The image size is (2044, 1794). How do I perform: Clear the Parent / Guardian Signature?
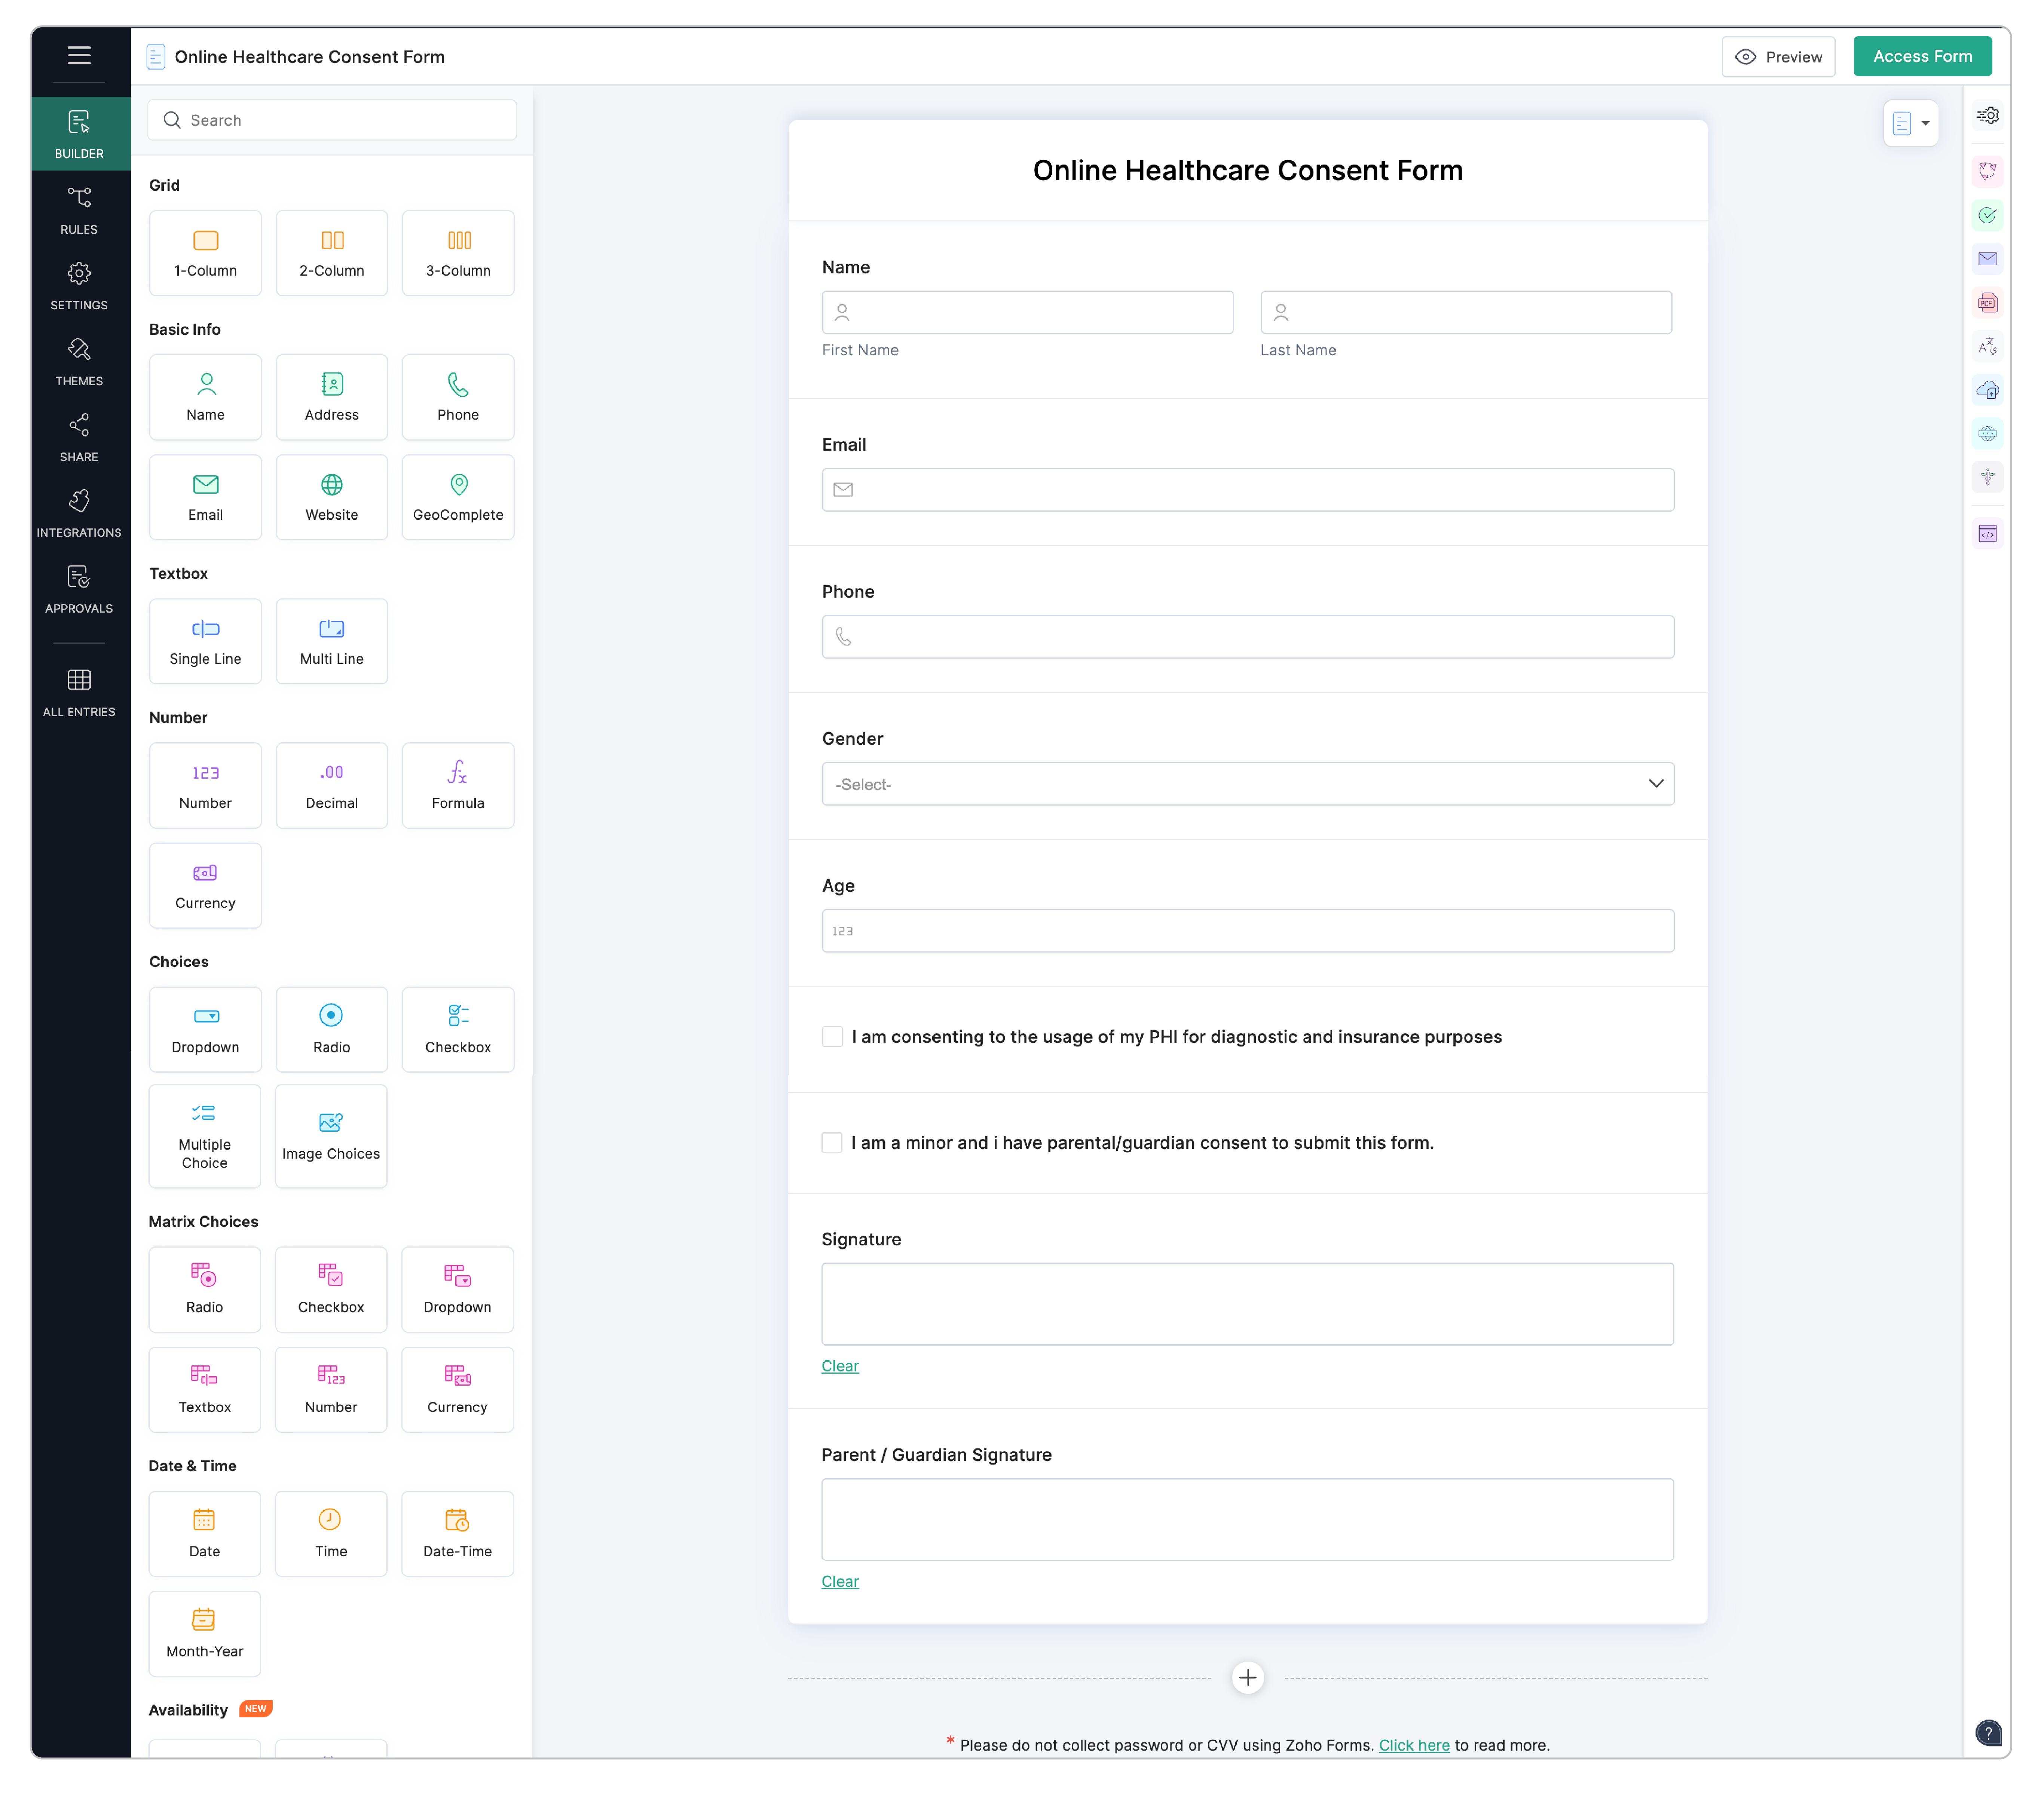840,1581
